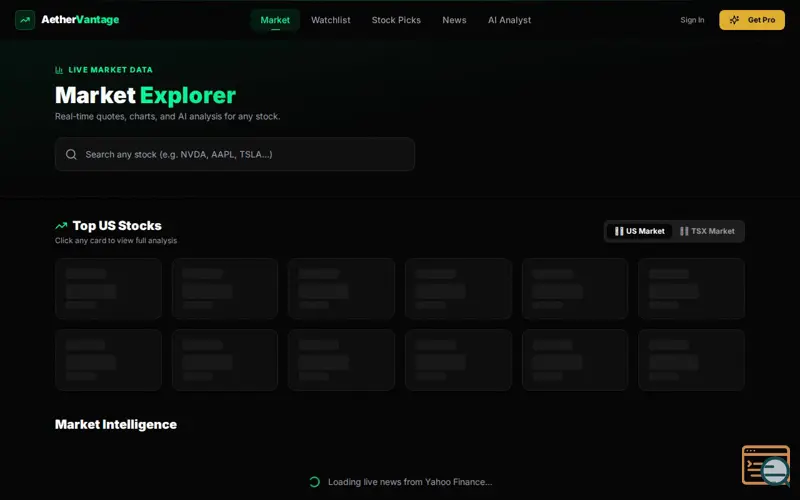
Task: Go to the Stock Picks tab
Action: point(396,20)
